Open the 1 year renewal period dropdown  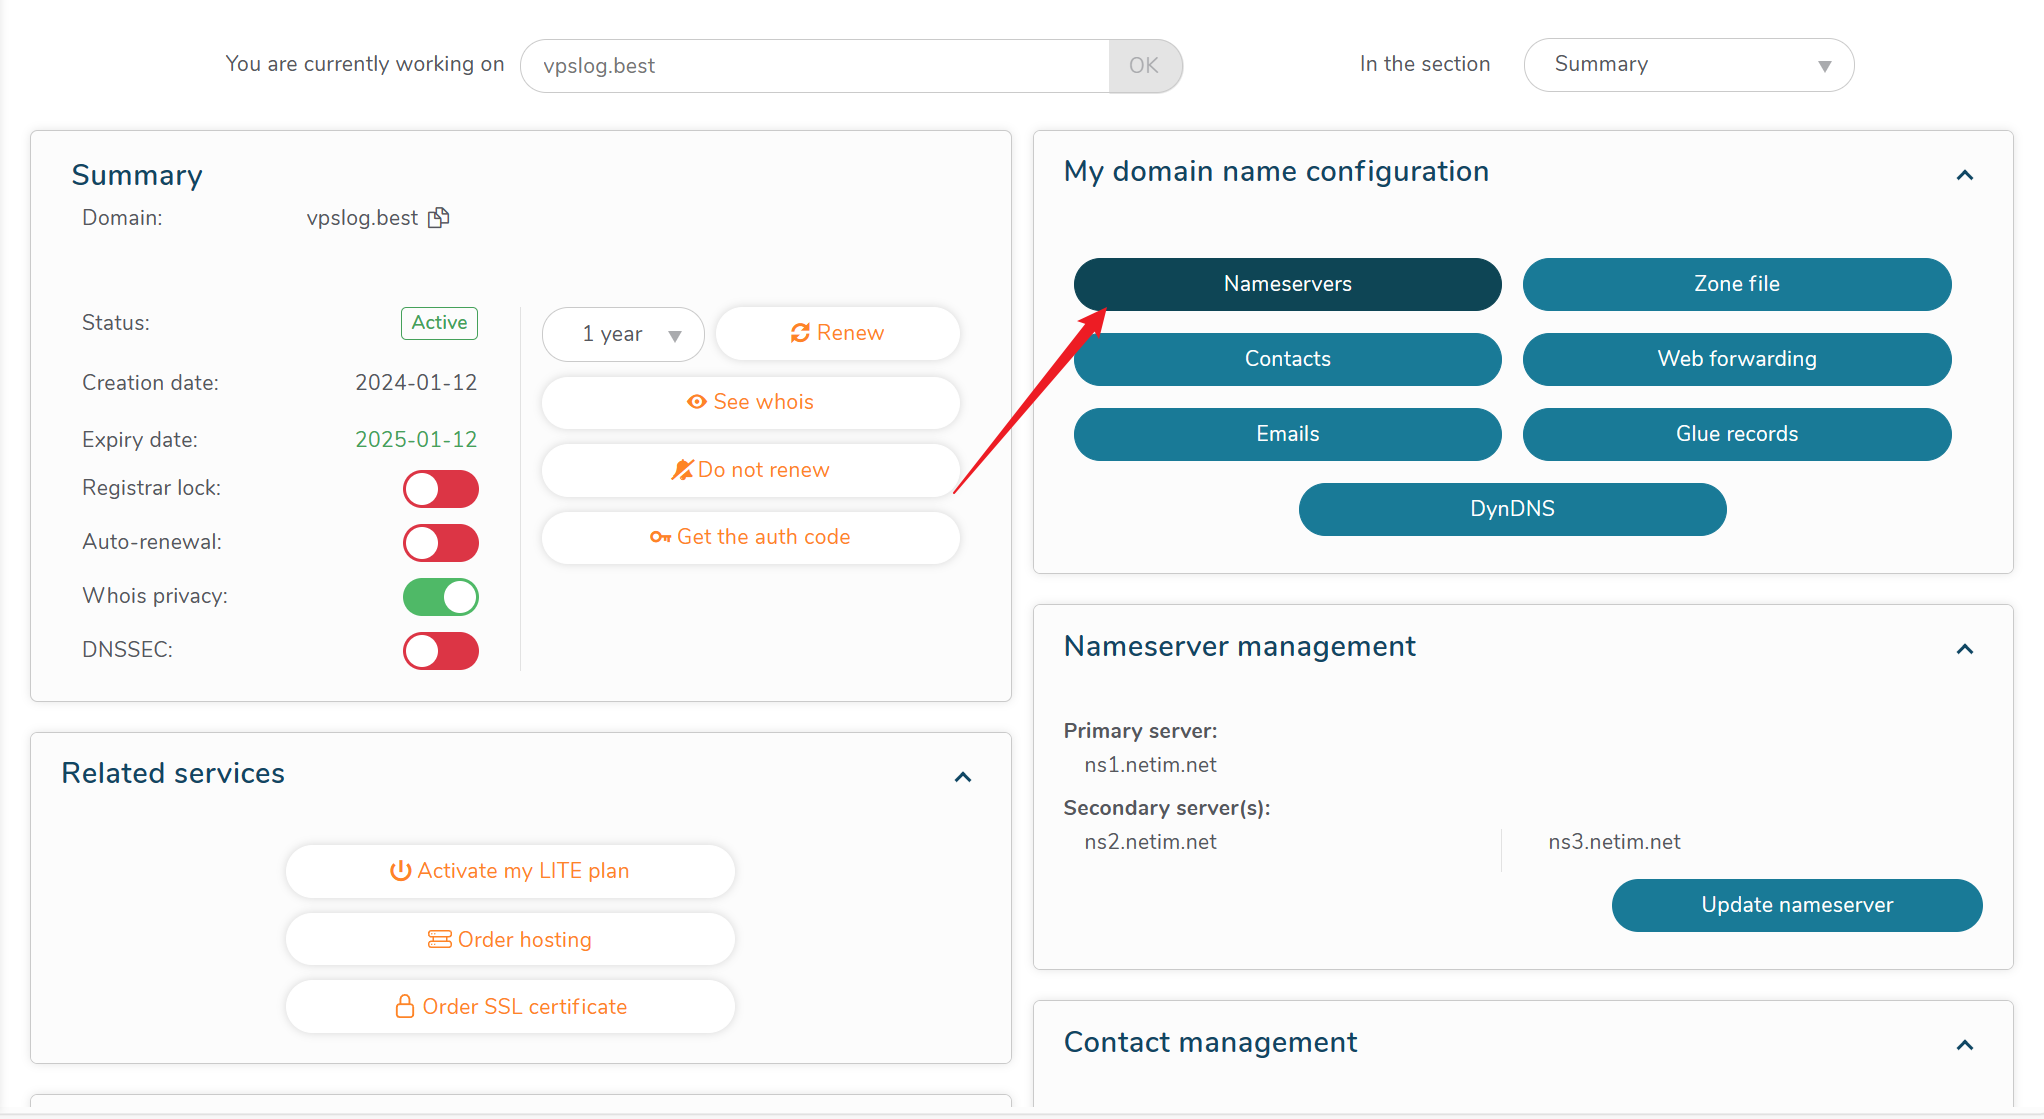[623, 334]
